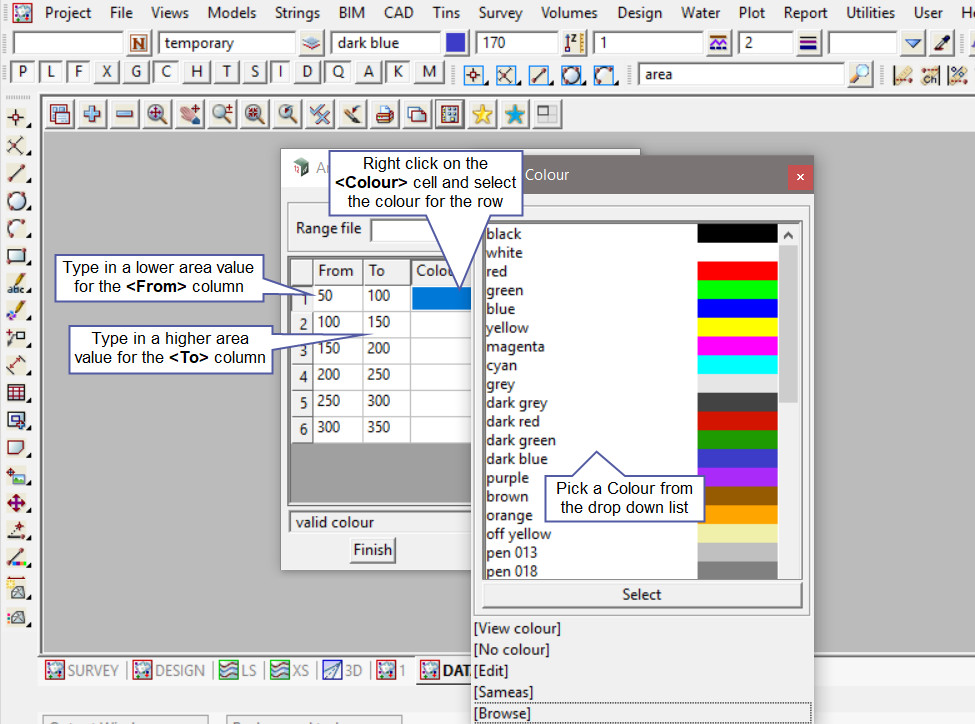Toggle the 'G' snap button

tap(136, 73)
